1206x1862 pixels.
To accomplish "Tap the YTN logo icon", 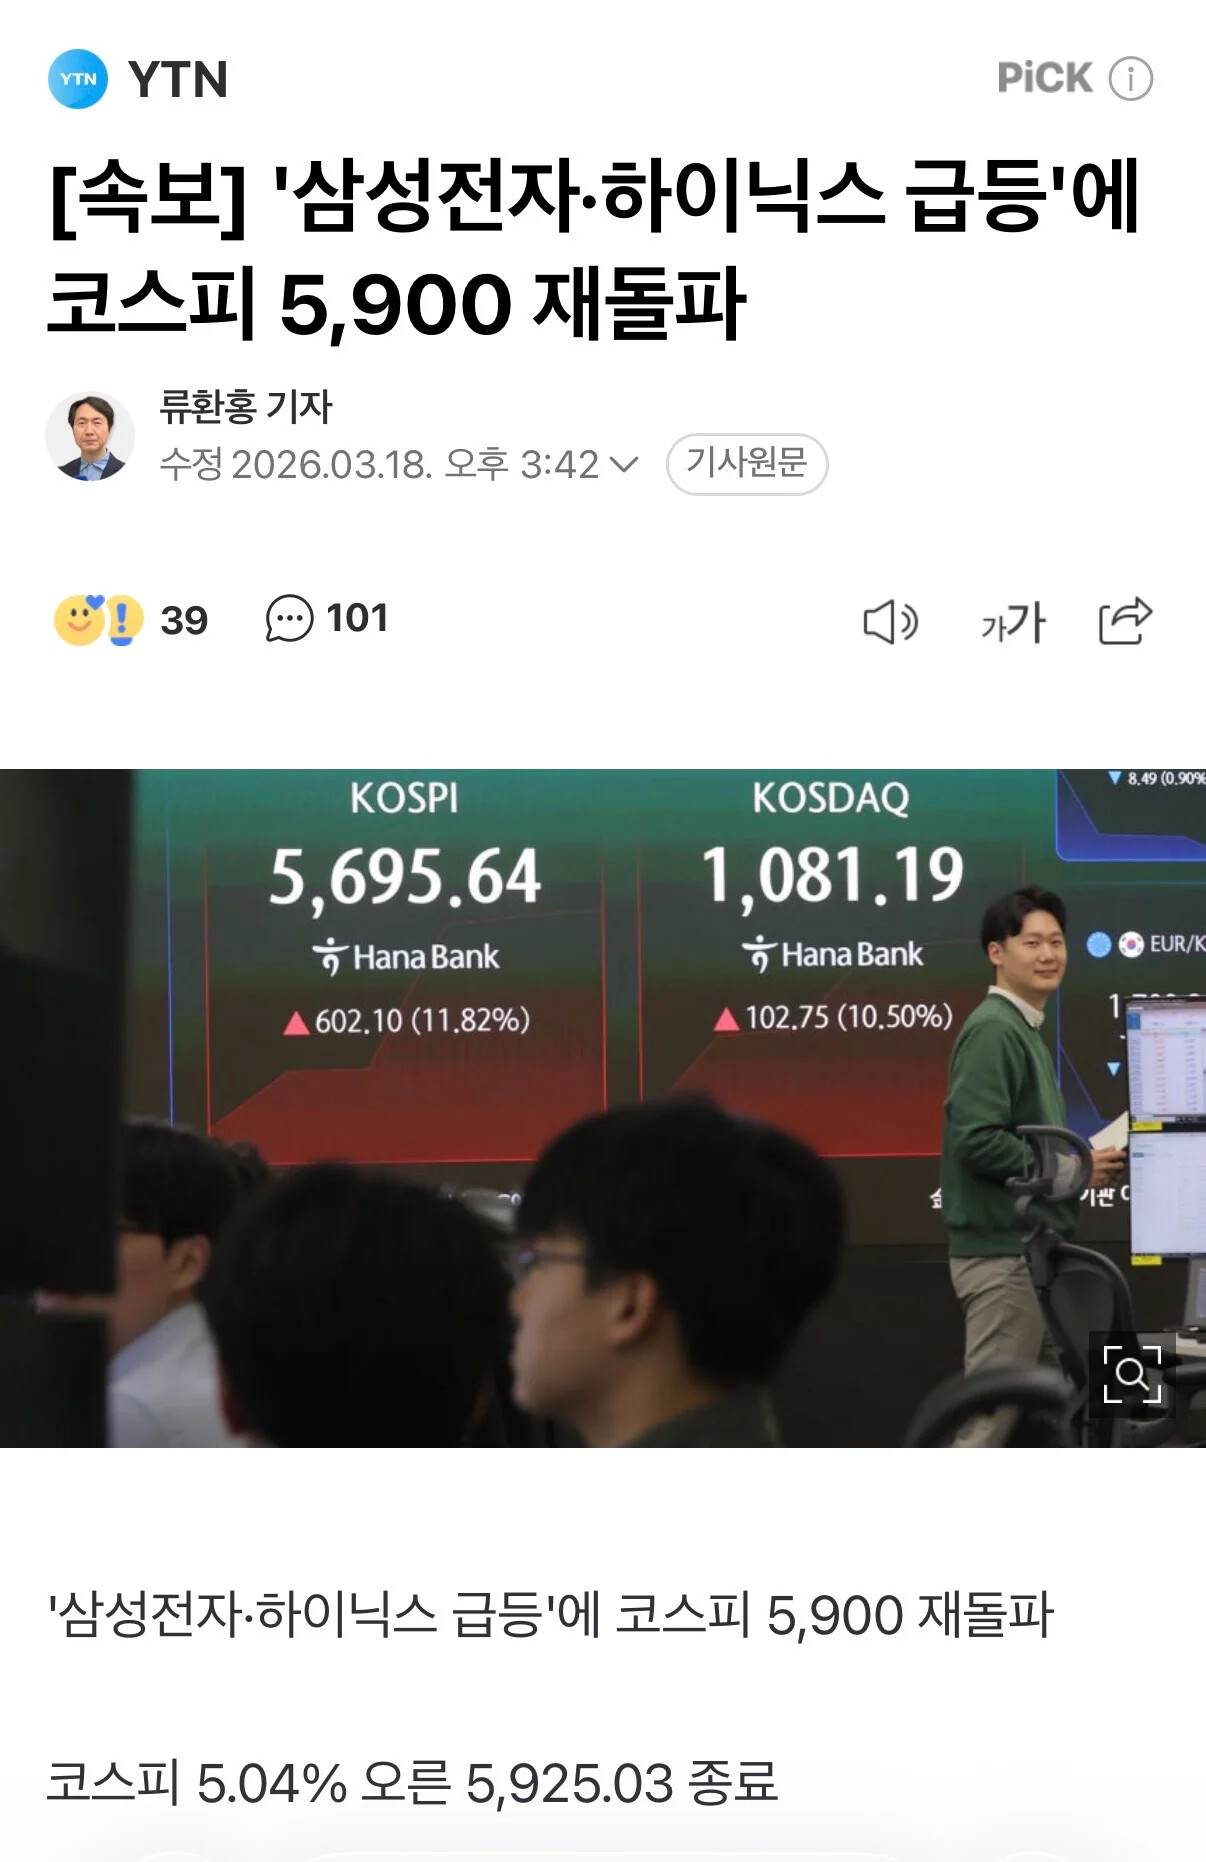I will click(x=78, y=79).
